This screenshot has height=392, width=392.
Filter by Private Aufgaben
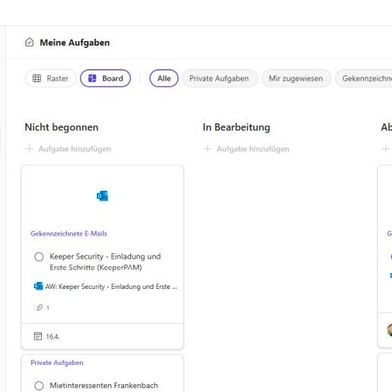pos(219,78)
